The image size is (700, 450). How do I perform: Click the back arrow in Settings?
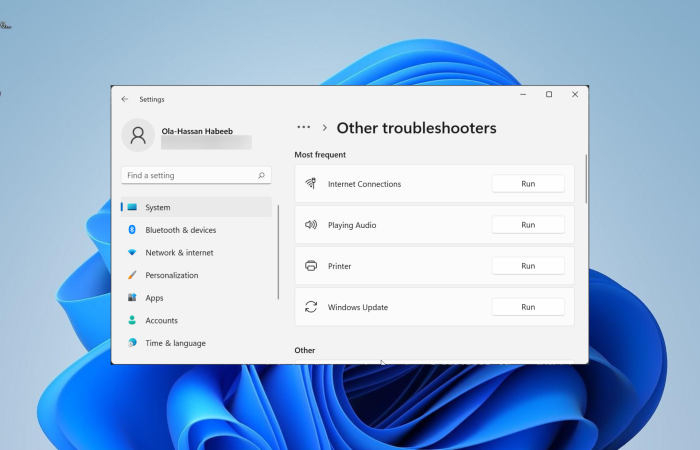(125, 99)
